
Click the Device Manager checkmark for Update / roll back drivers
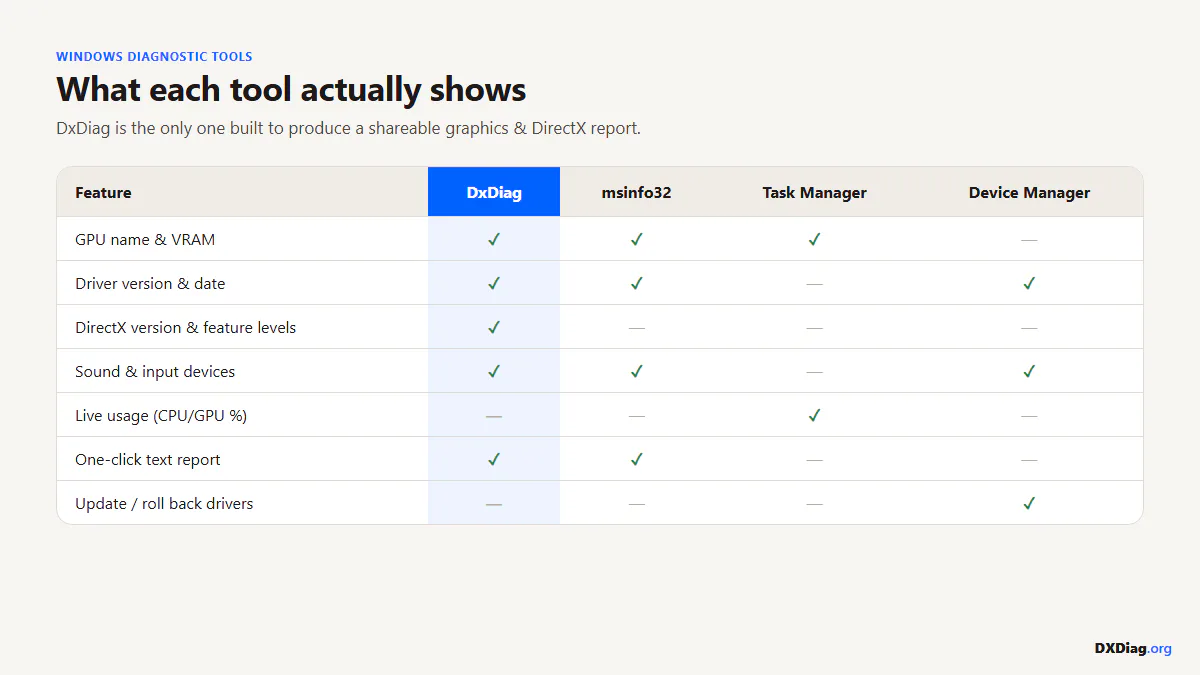pos(1029,503)
